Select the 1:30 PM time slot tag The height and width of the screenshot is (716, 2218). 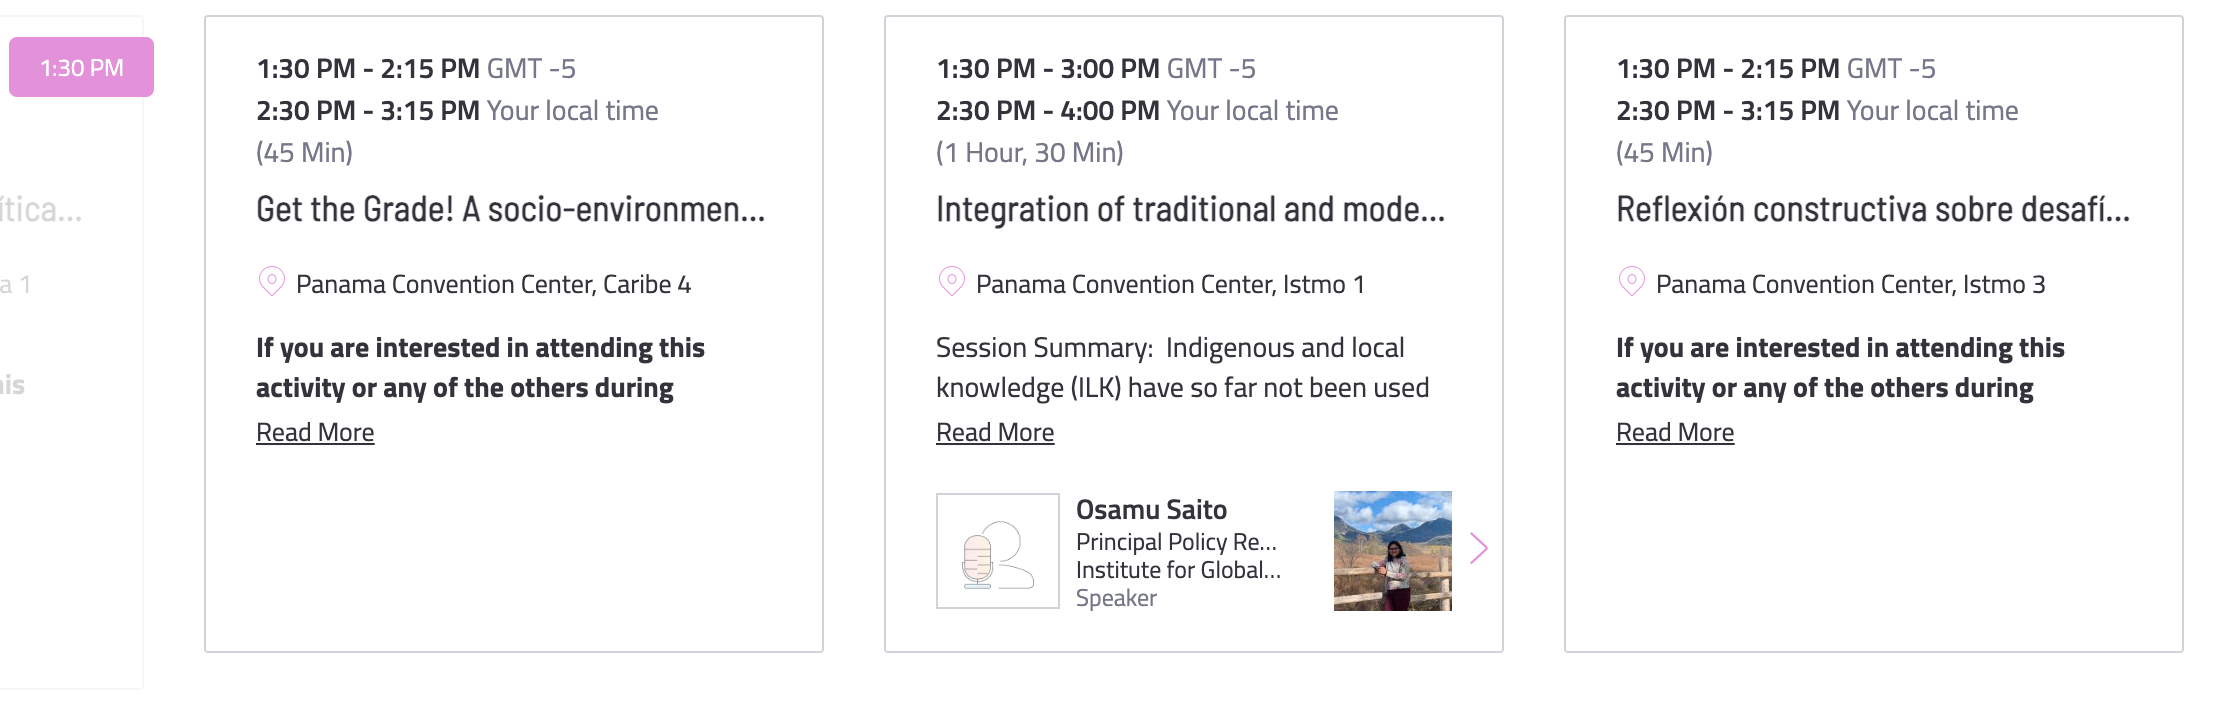(81, 67)
